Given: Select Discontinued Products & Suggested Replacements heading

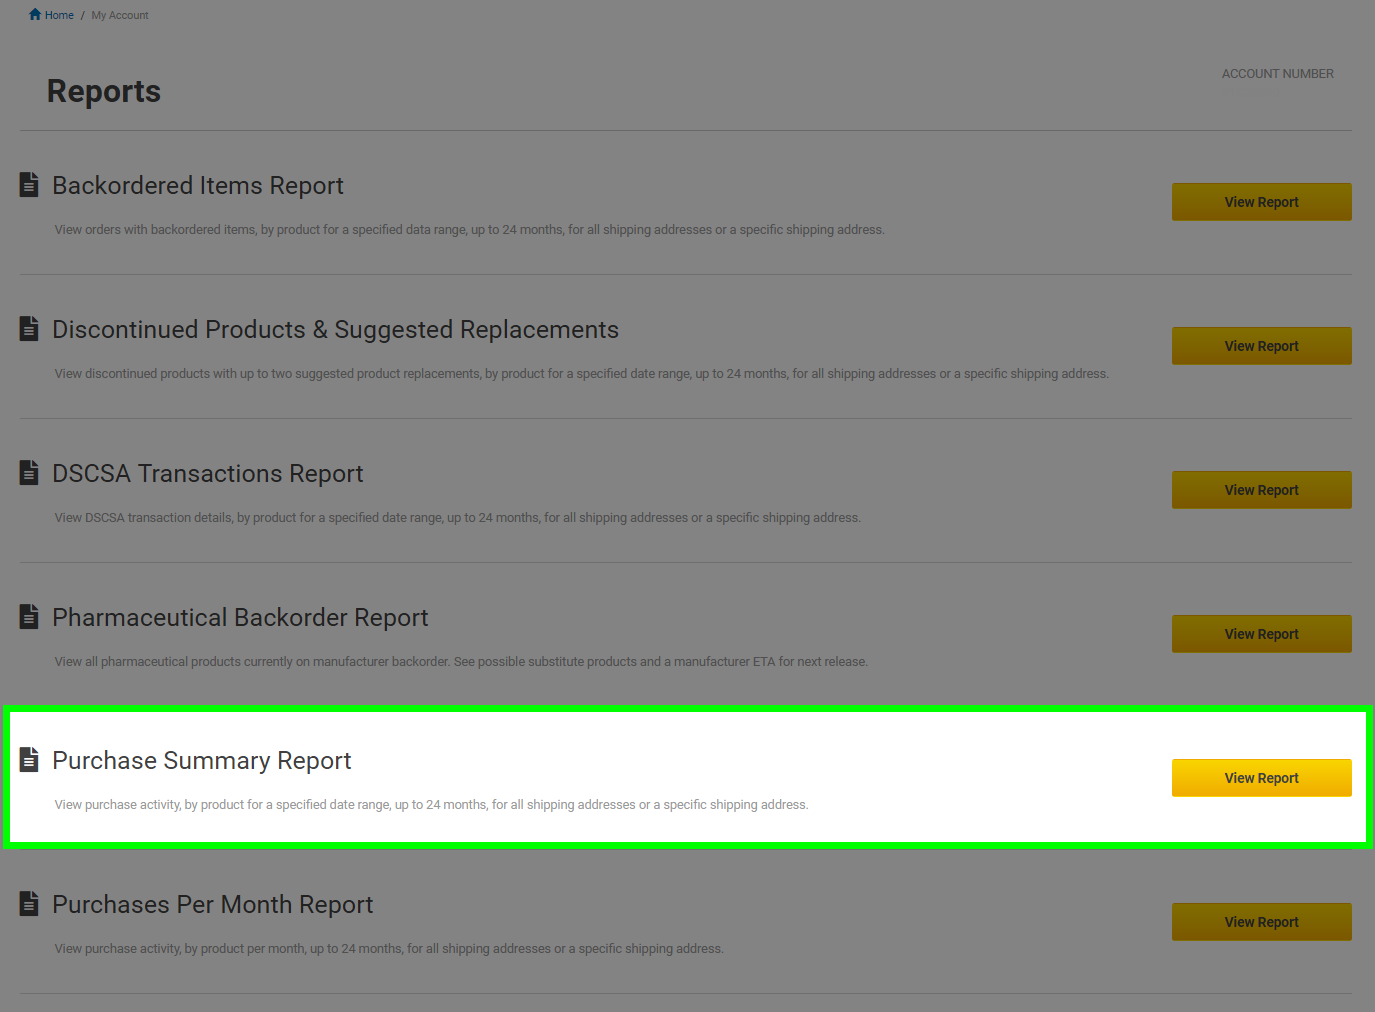Looking at the screenshot, I should 335,330.
